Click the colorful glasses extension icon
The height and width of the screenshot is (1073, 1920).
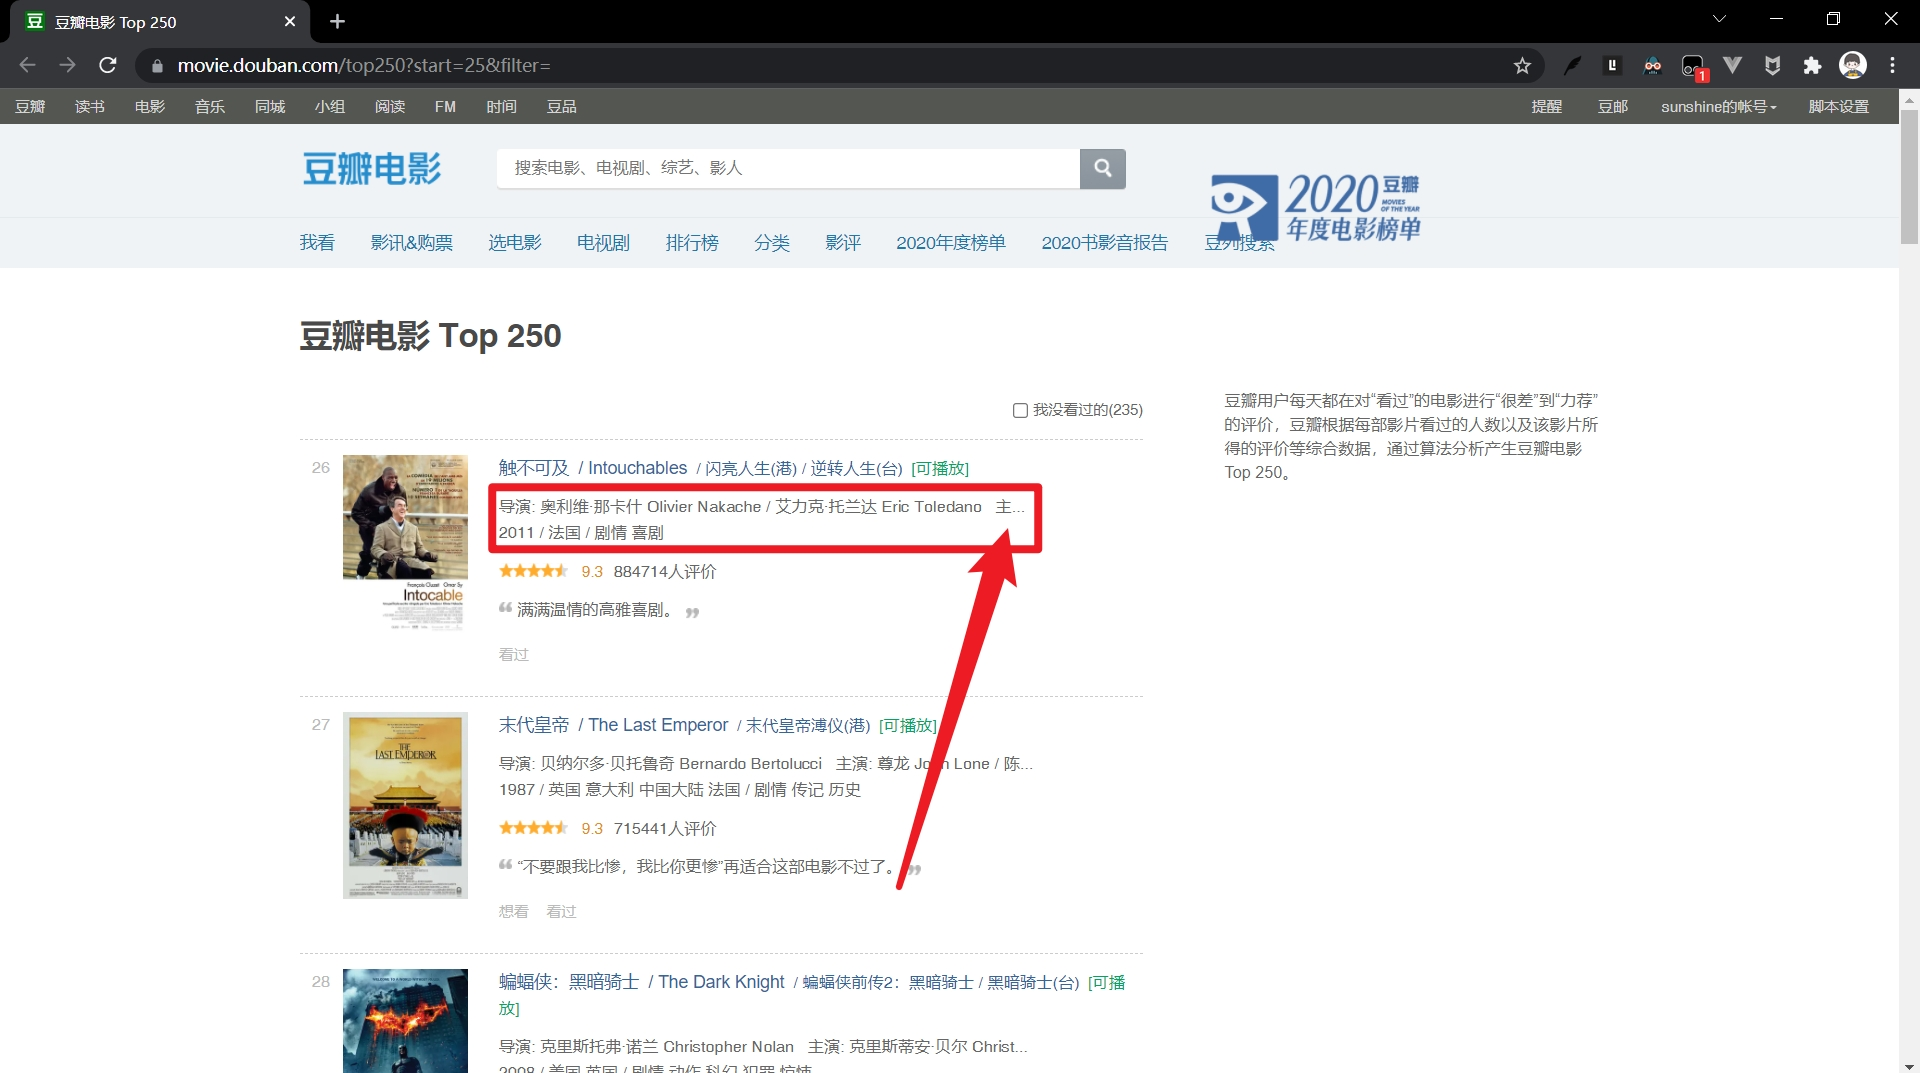tap(1652, 66)
